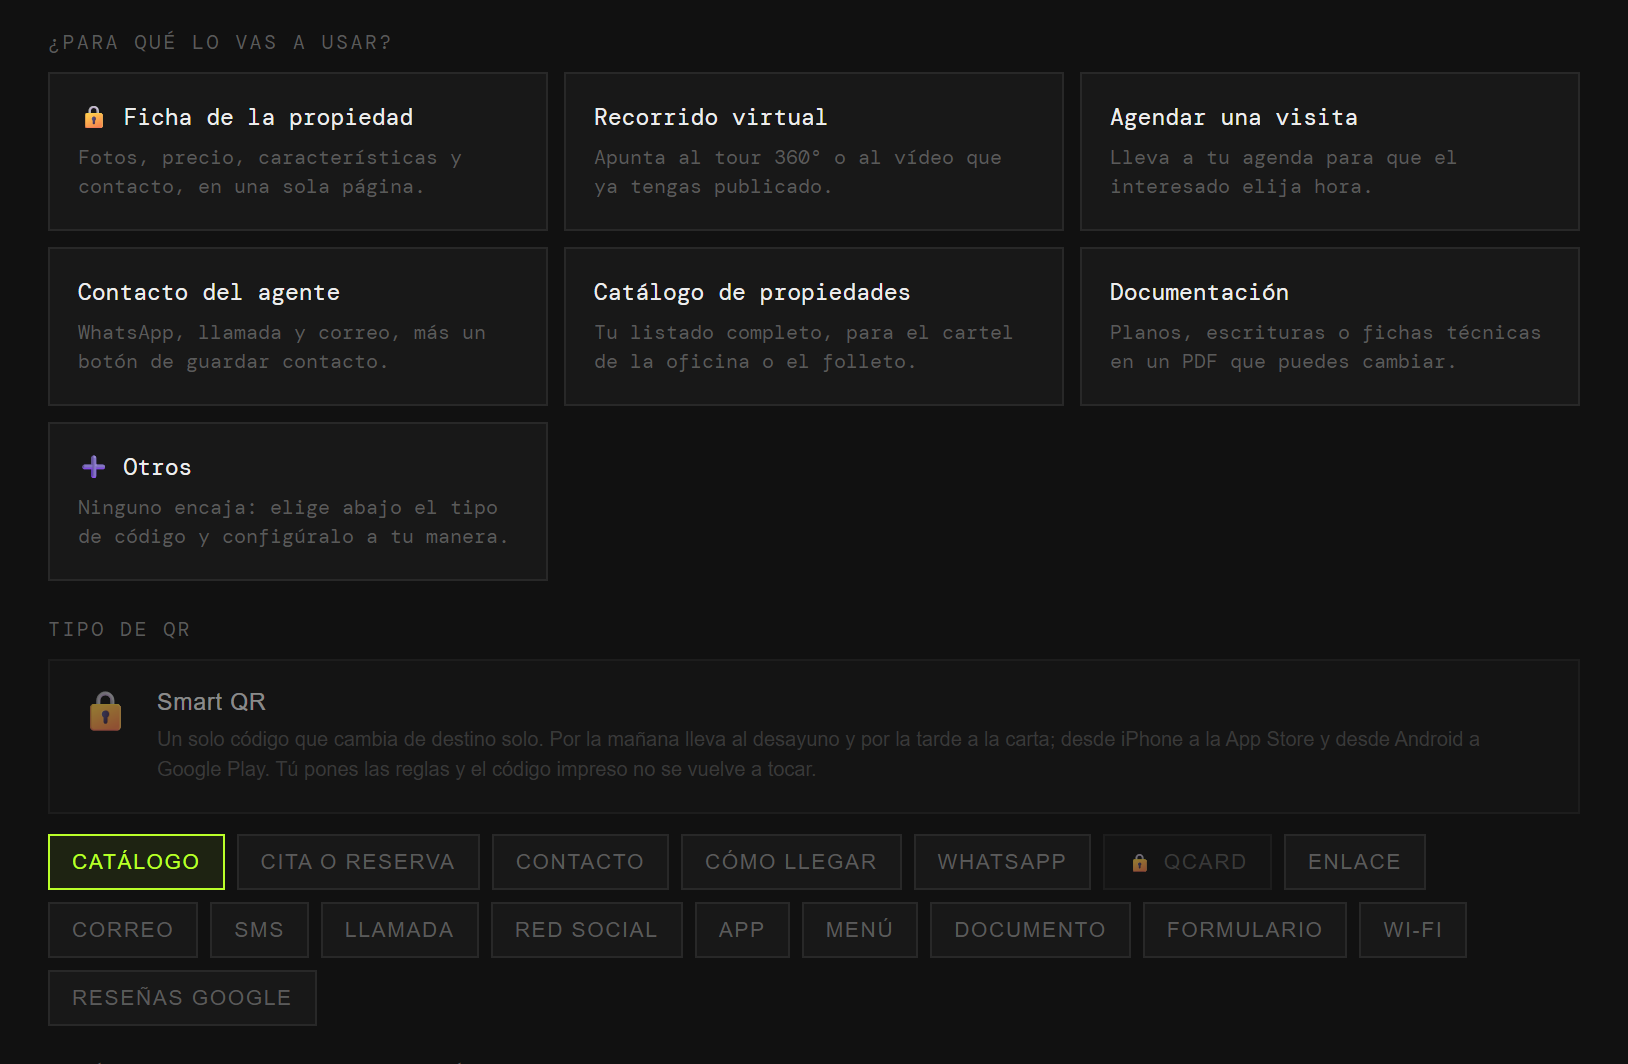
Task: Click the purple plus icon beside Otros
Action: 94,467
